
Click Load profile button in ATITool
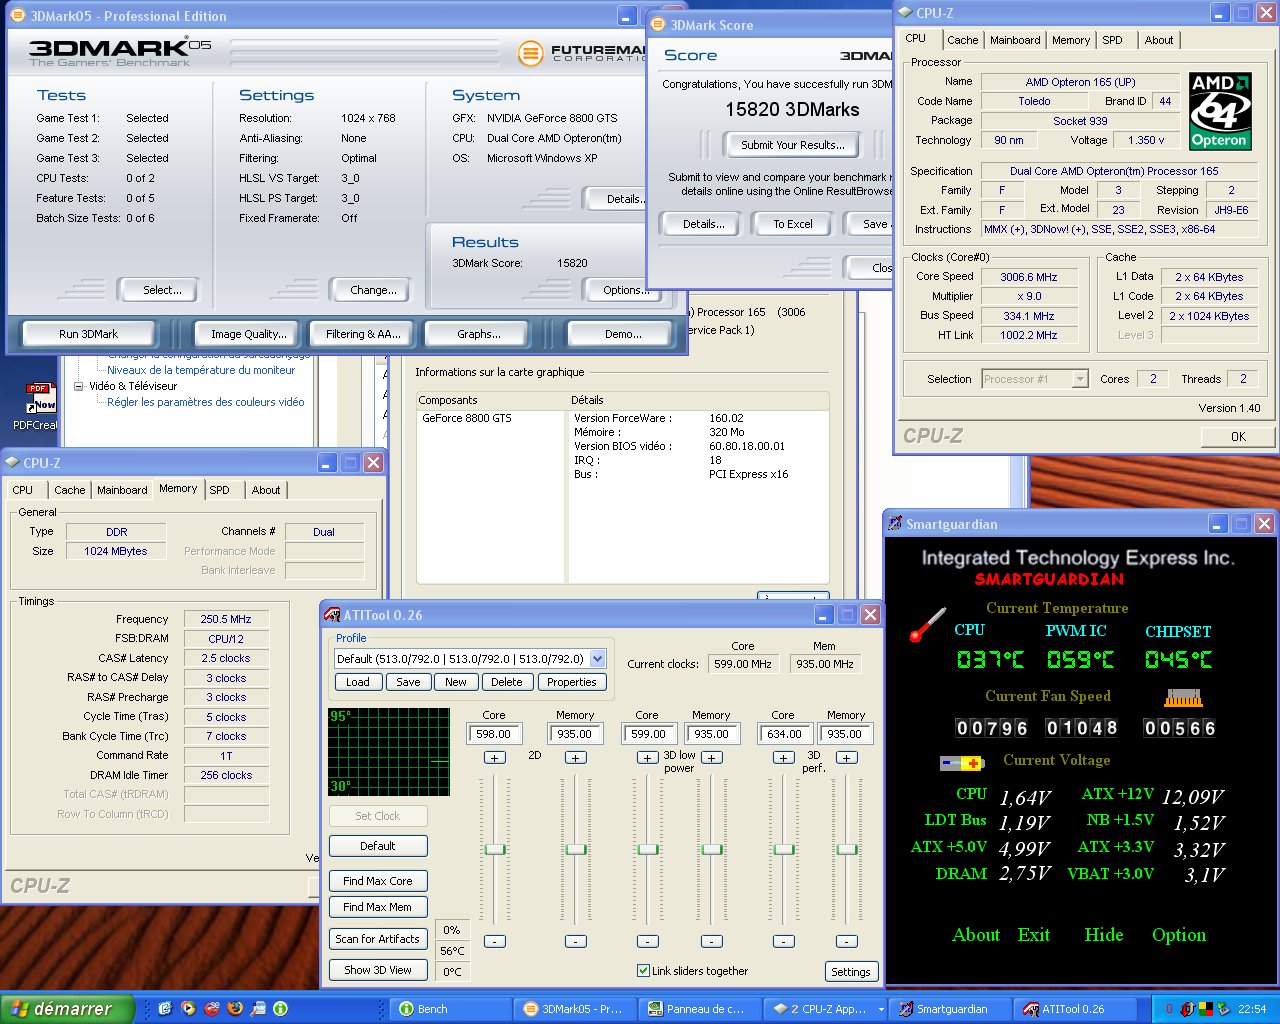[358, 682]
